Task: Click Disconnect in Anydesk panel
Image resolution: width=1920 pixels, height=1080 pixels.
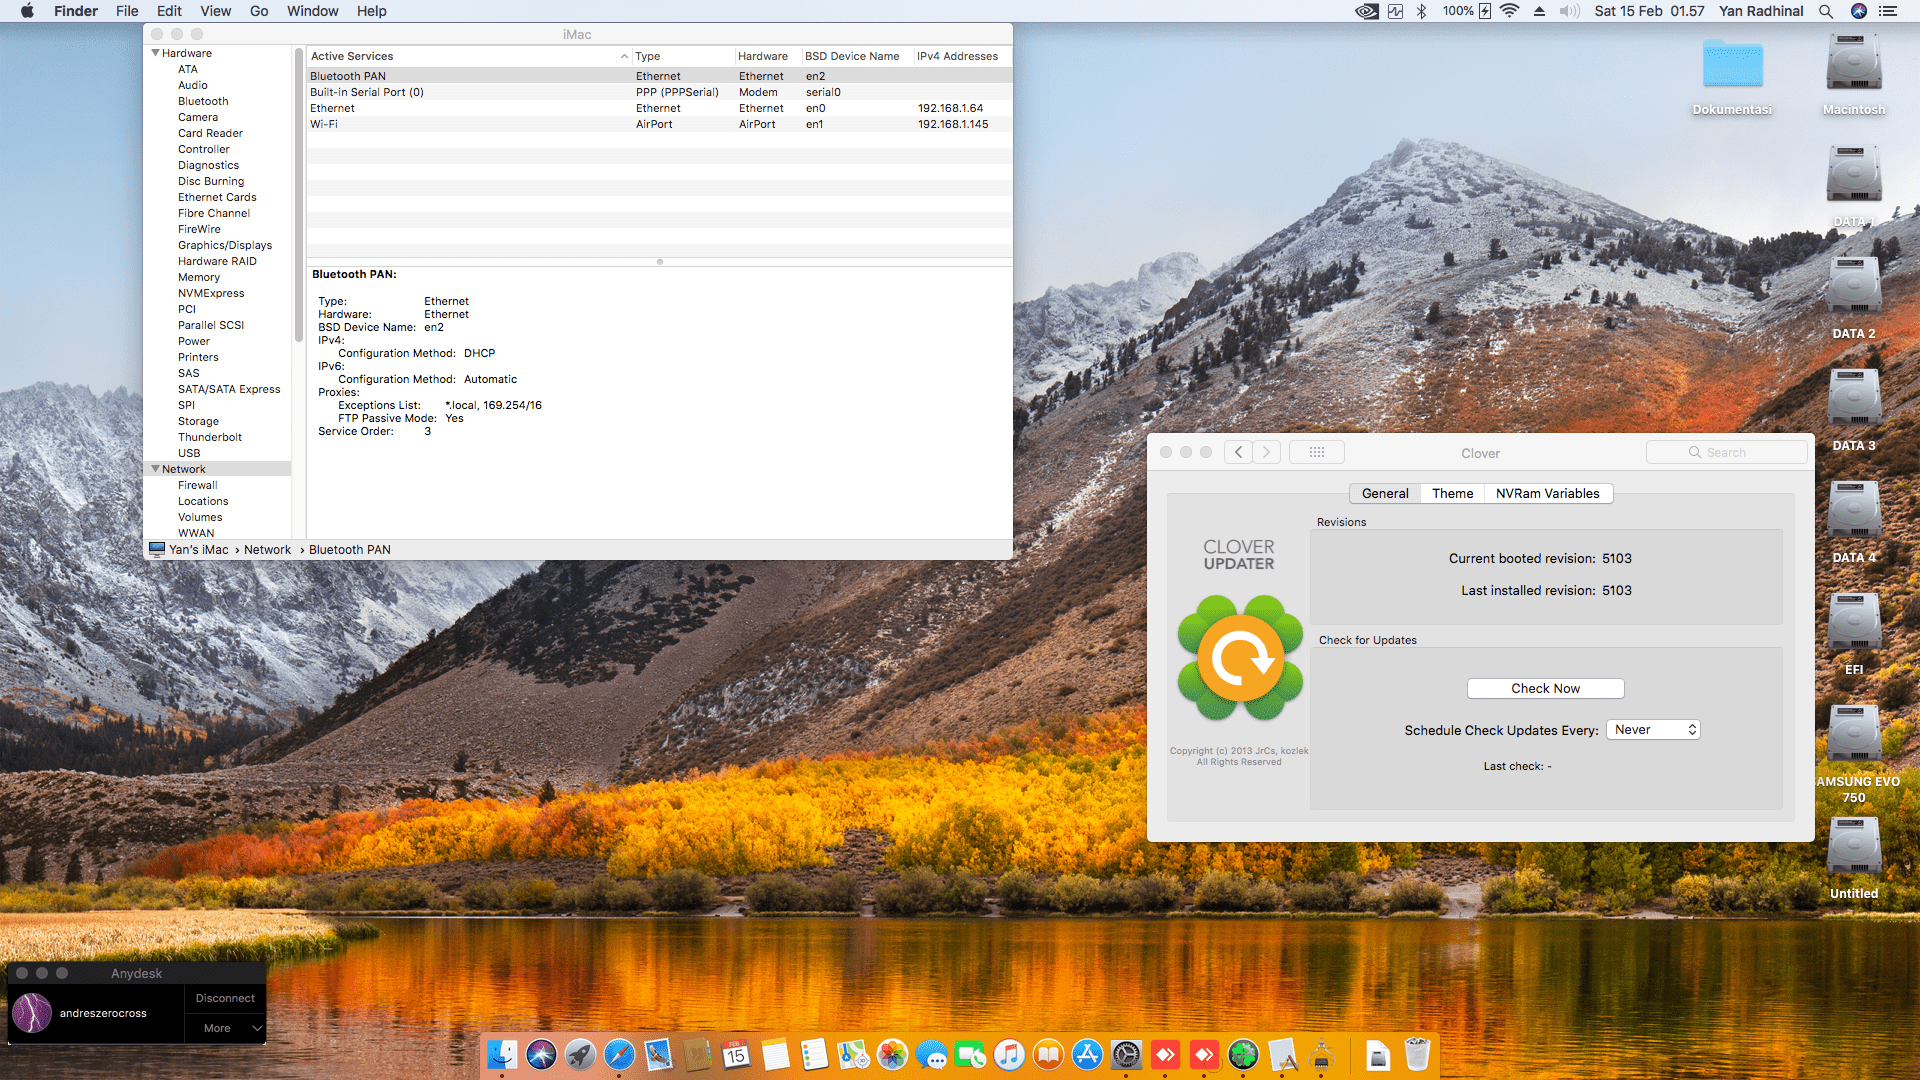Action: pos(225,998)
